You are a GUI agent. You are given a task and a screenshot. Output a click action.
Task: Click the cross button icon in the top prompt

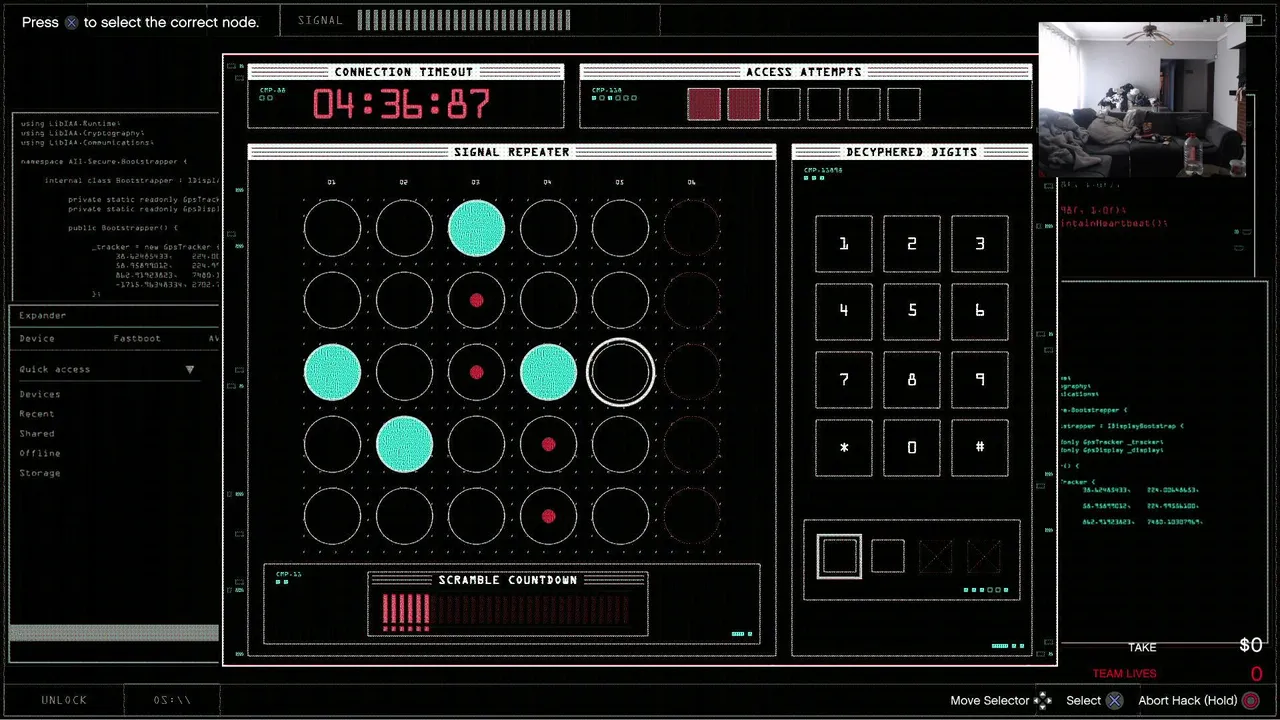pos(71,22)
